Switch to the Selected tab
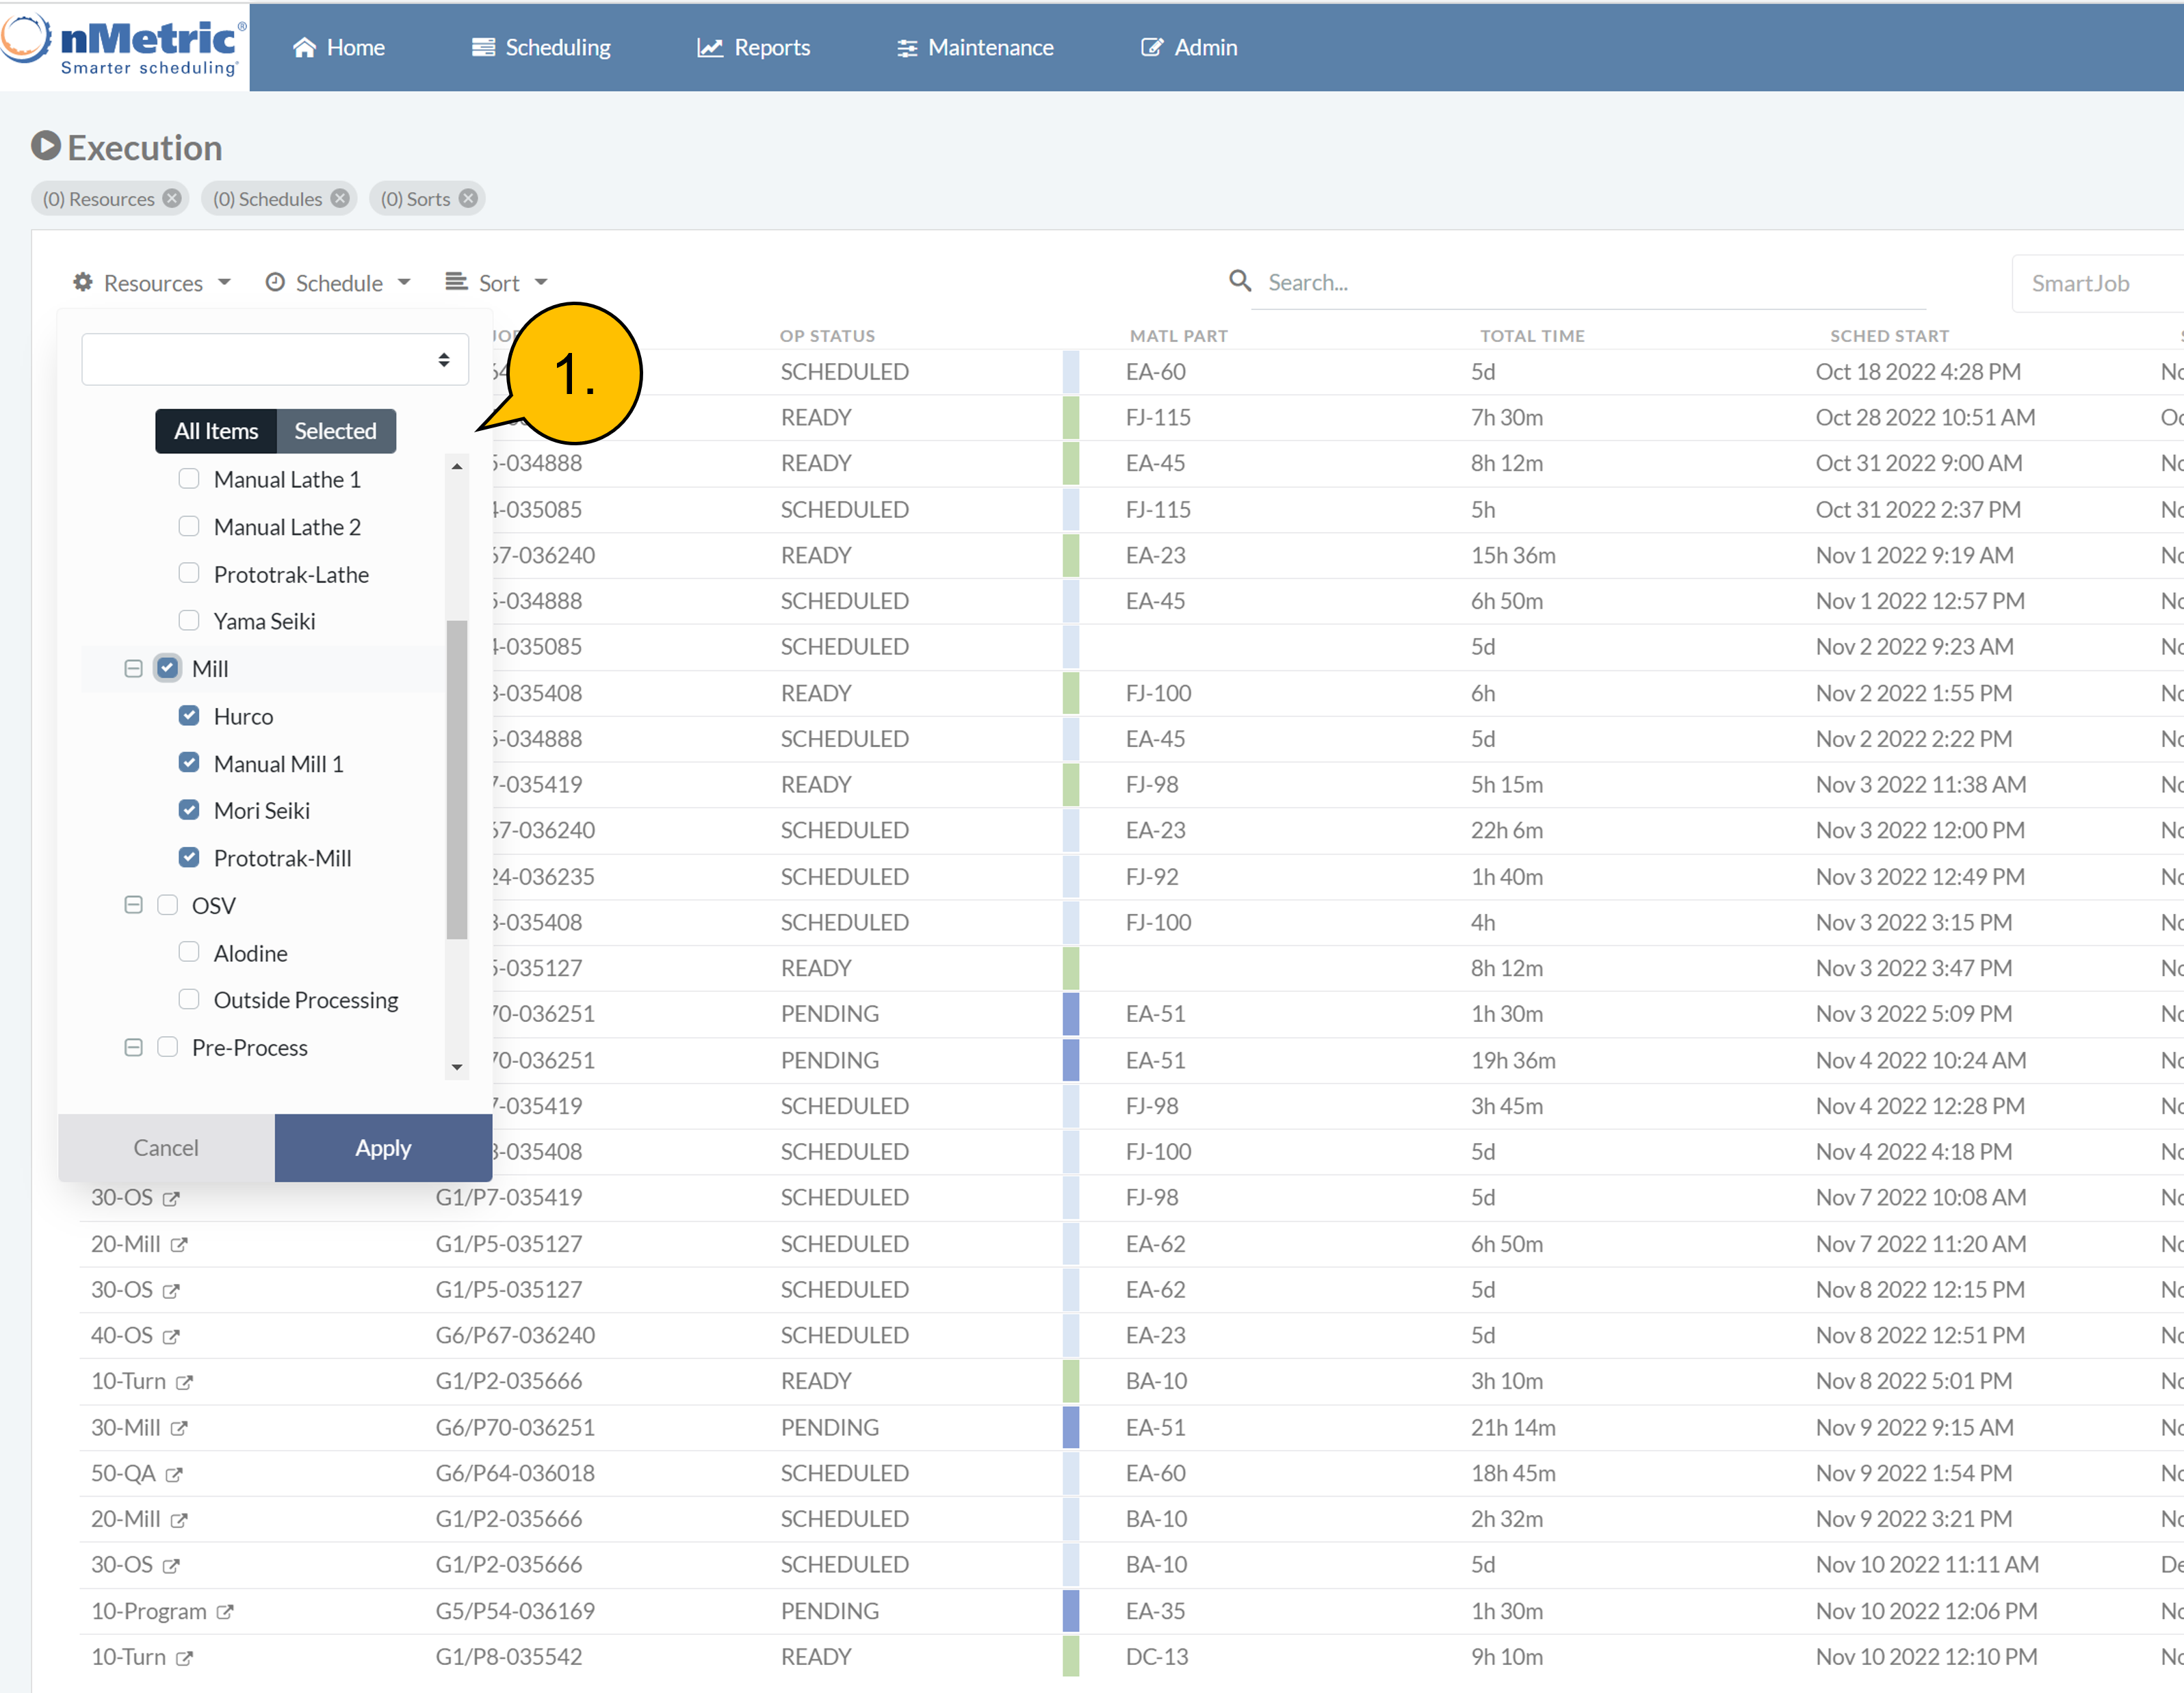The height and width of the screenshot is (1693, 2184). coord(335,431)
